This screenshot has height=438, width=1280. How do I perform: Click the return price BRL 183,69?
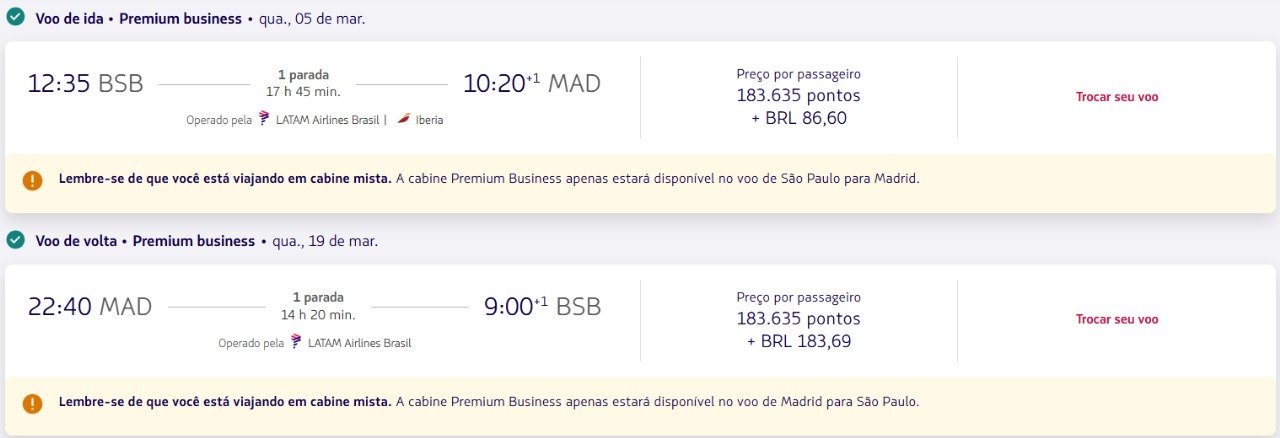[798, 341]
